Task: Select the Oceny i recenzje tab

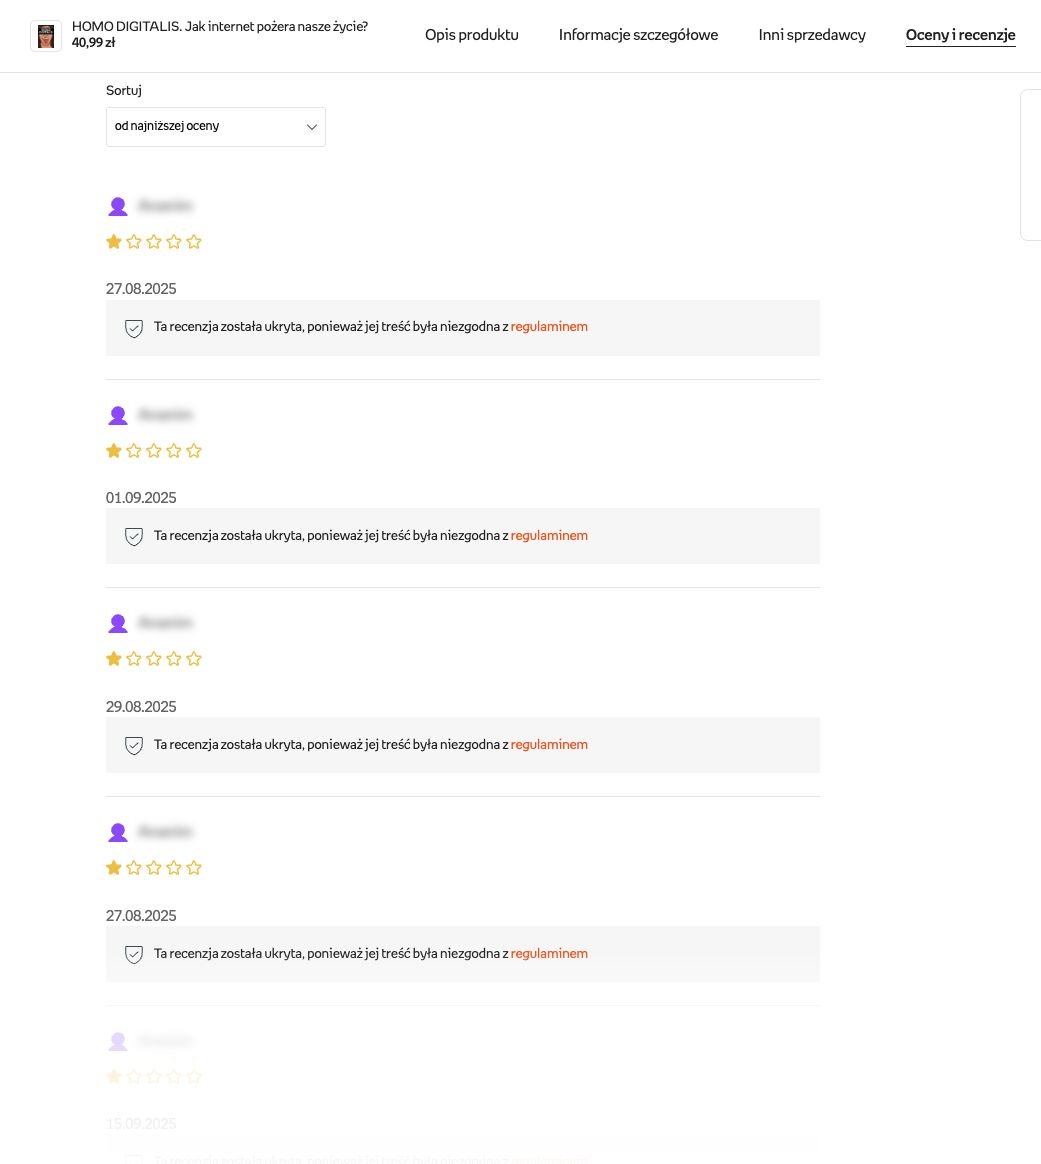Action: [x=960, y=35]
